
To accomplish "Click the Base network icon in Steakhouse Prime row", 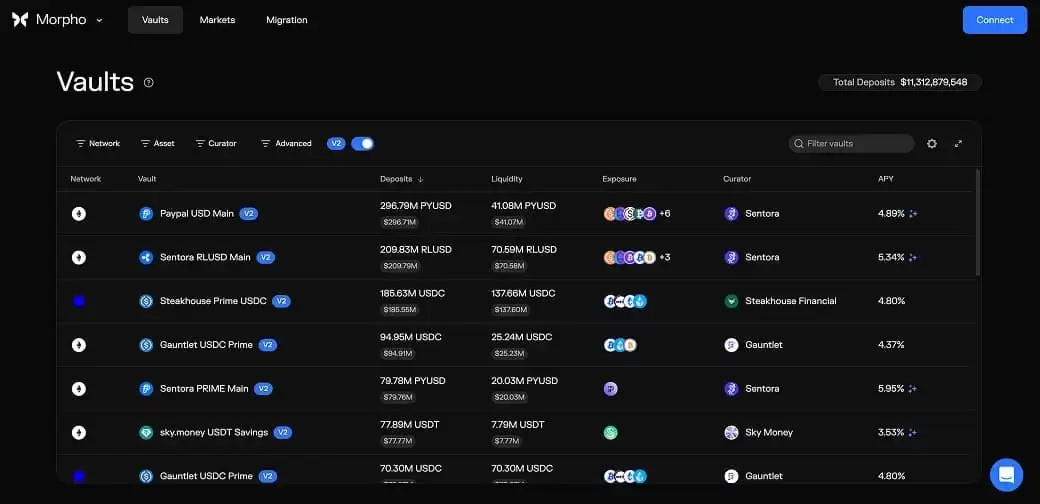I will tap(79, 301).
